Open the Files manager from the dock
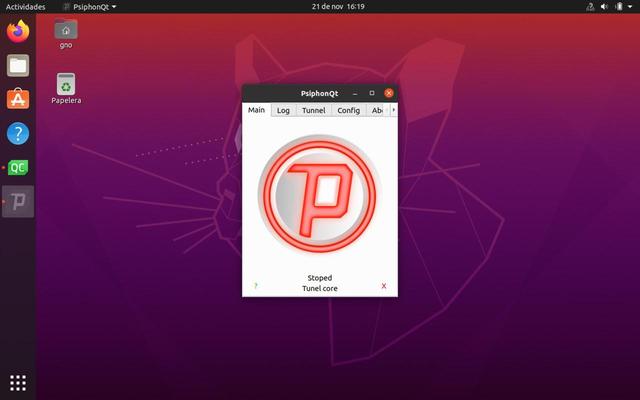The width and height of the screenshot is (640, 400). [x=18, y=65]
